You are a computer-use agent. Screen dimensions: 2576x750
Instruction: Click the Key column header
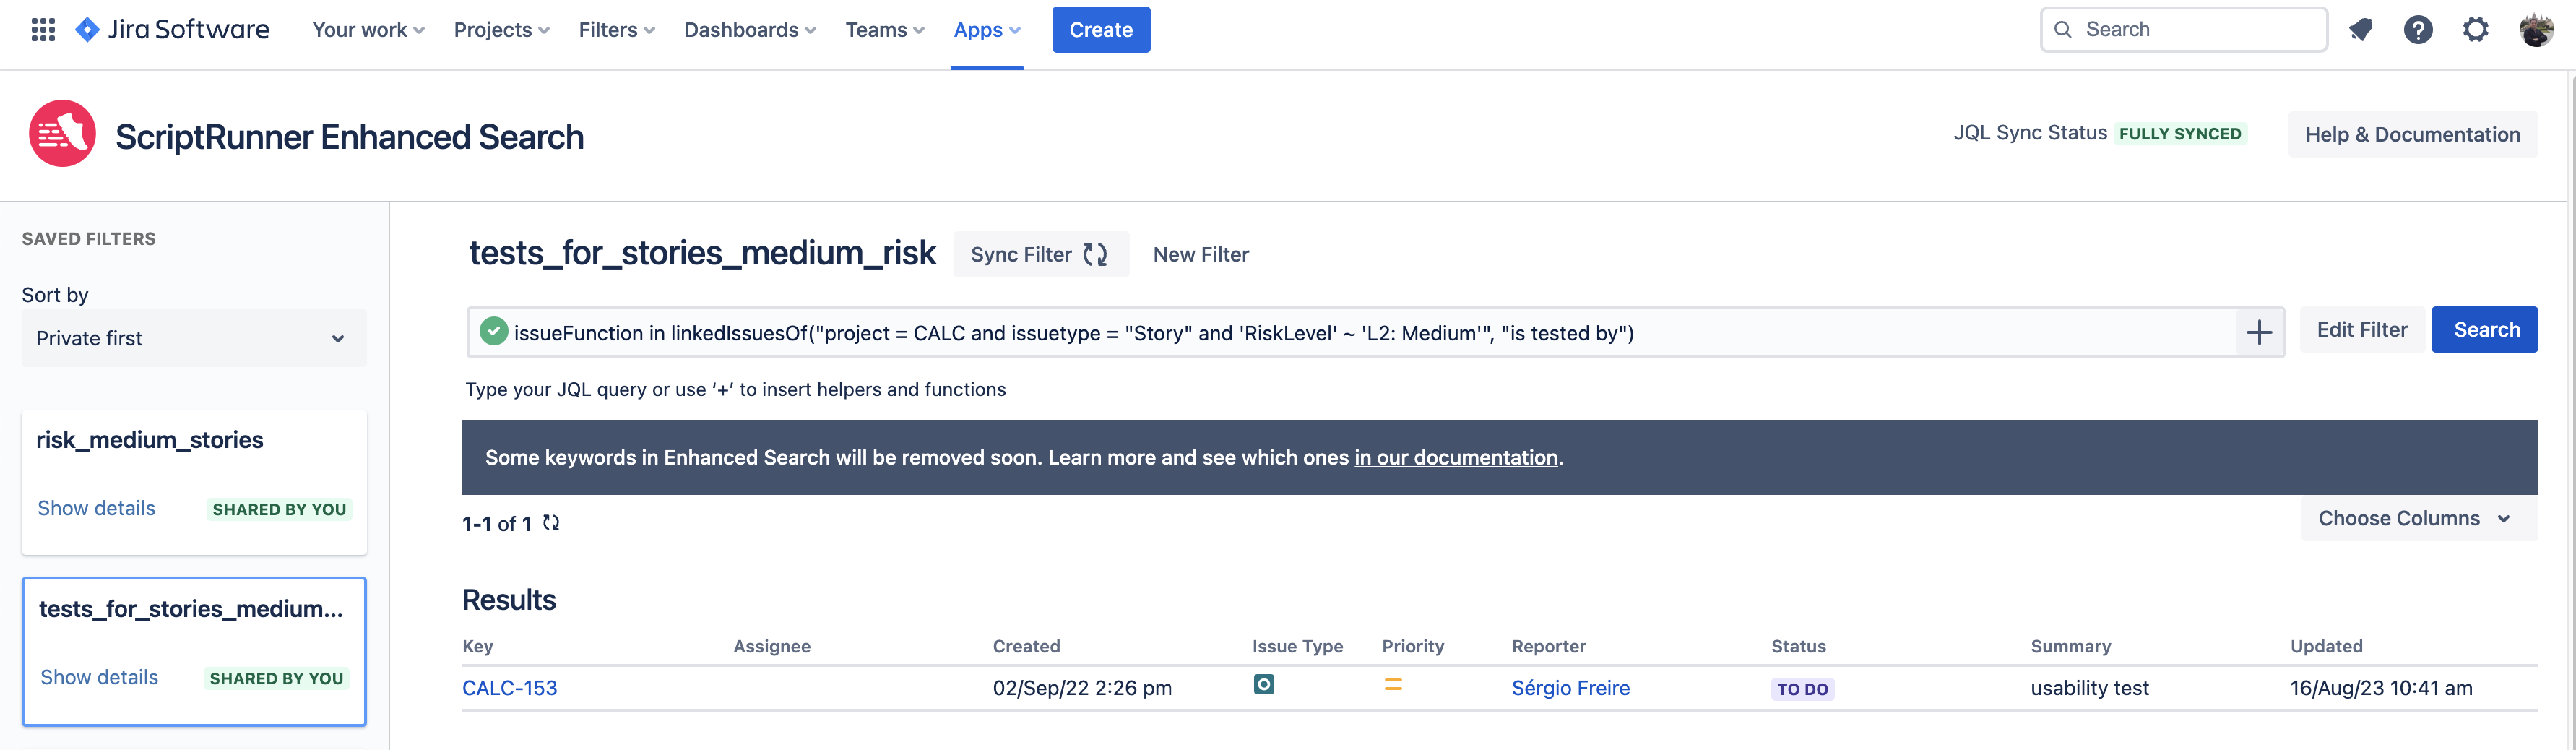click(x=478, y=646)
